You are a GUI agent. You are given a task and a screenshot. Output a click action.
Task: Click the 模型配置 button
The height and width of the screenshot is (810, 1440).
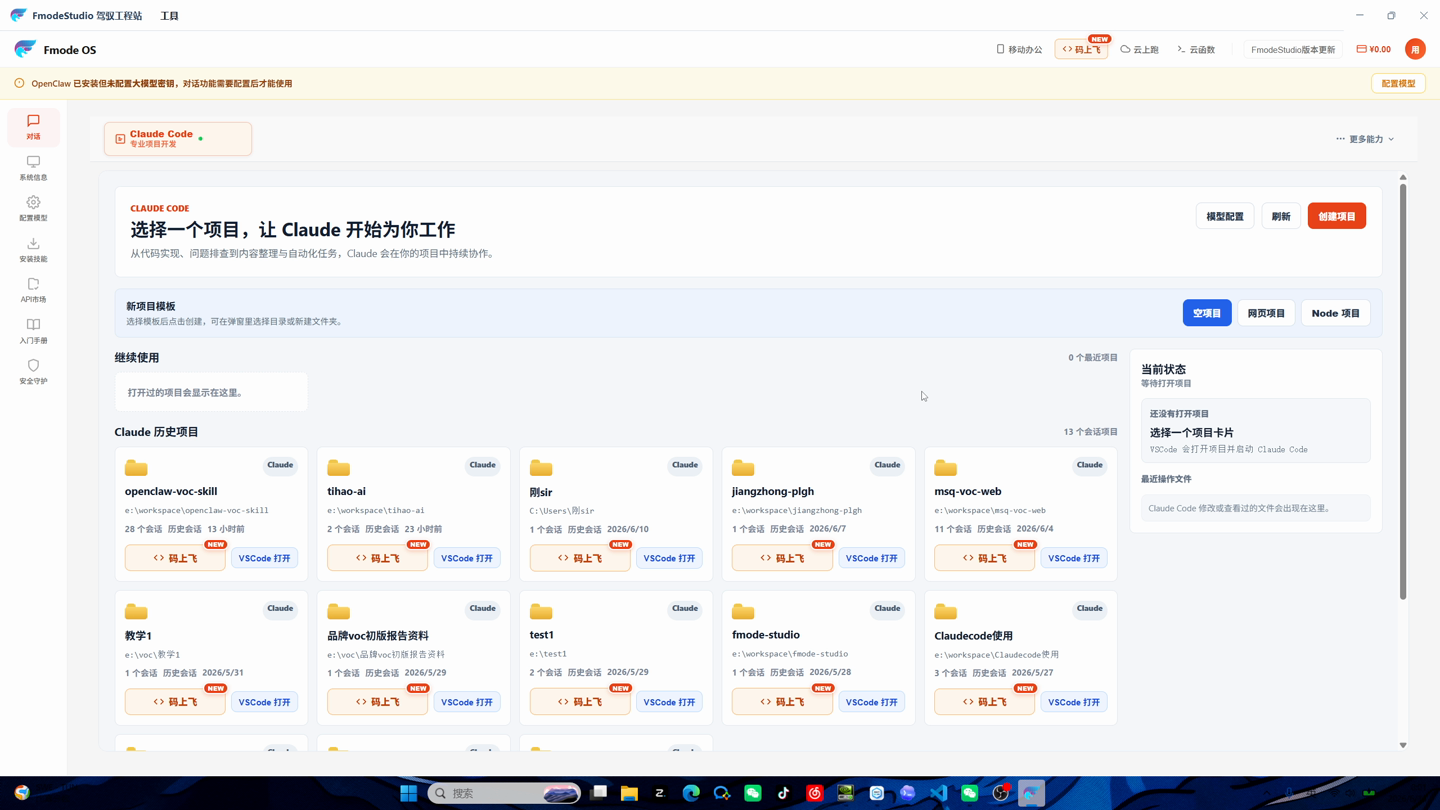tap(1225, 216)
